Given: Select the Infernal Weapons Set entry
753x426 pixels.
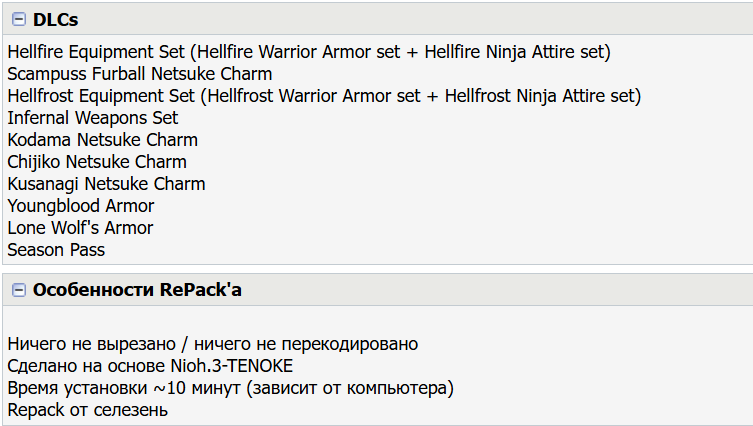Looking at the screenshot, I should point(92,118).
